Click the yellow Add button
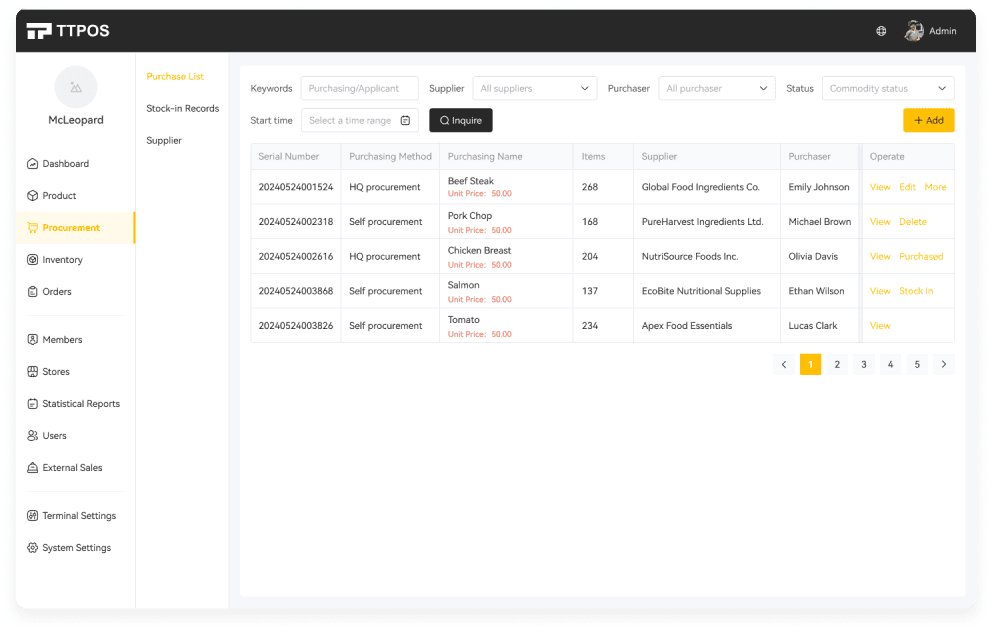992x633 pixels. (929, 120)
